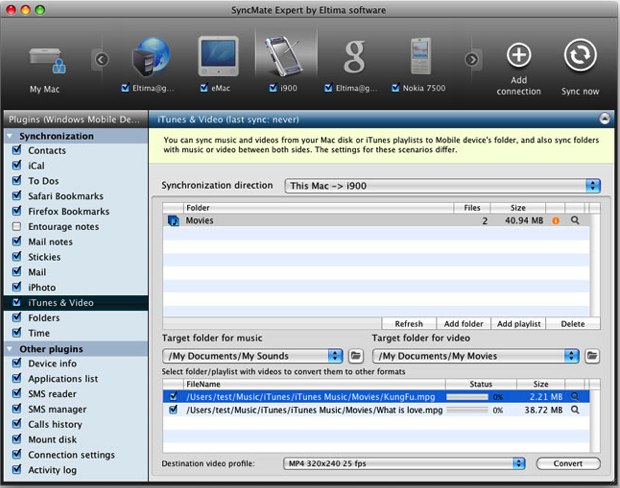Browse for video target folder
Image resolution: width=620 pixels, height=488 pixels.
[592, 356]
